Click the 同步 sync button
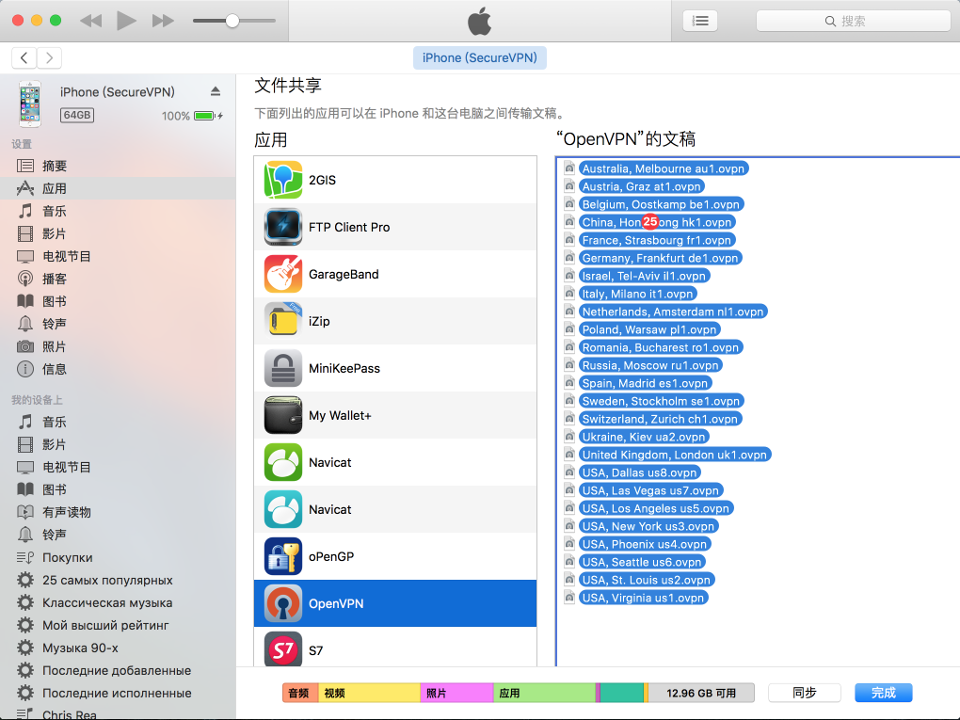This screenshot has height=720, width=960. pos(804,692)
